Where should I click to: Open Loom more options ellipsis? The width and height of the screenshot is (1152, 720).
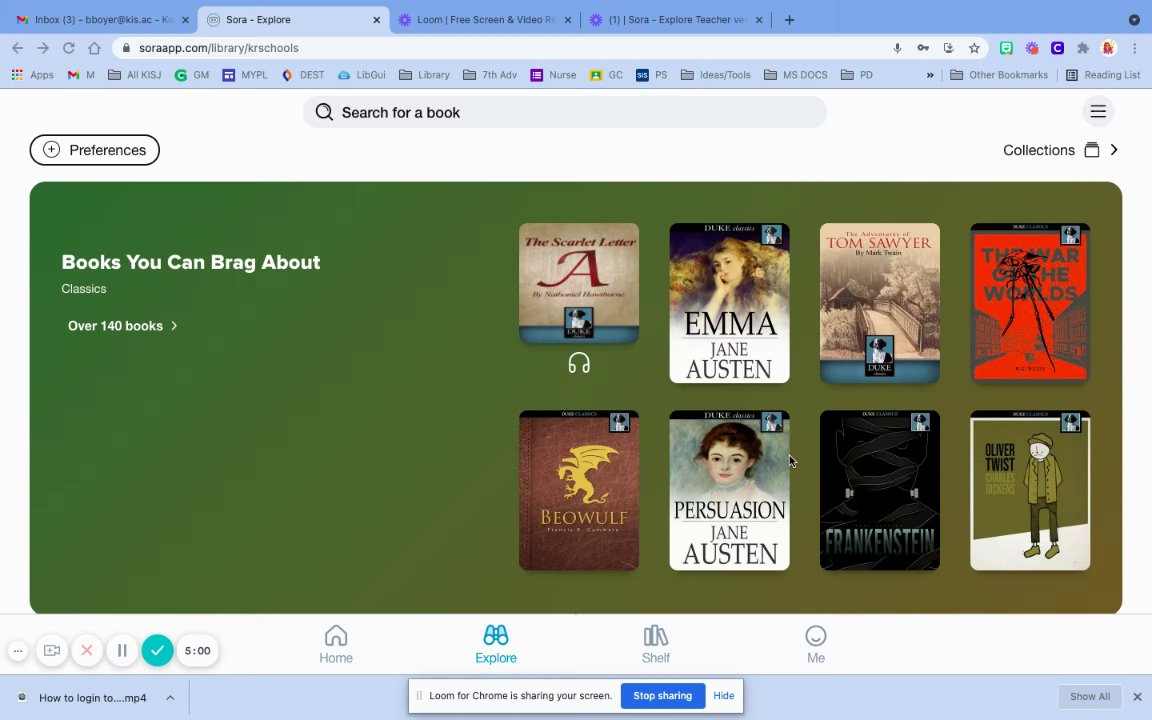click(18, 650)
